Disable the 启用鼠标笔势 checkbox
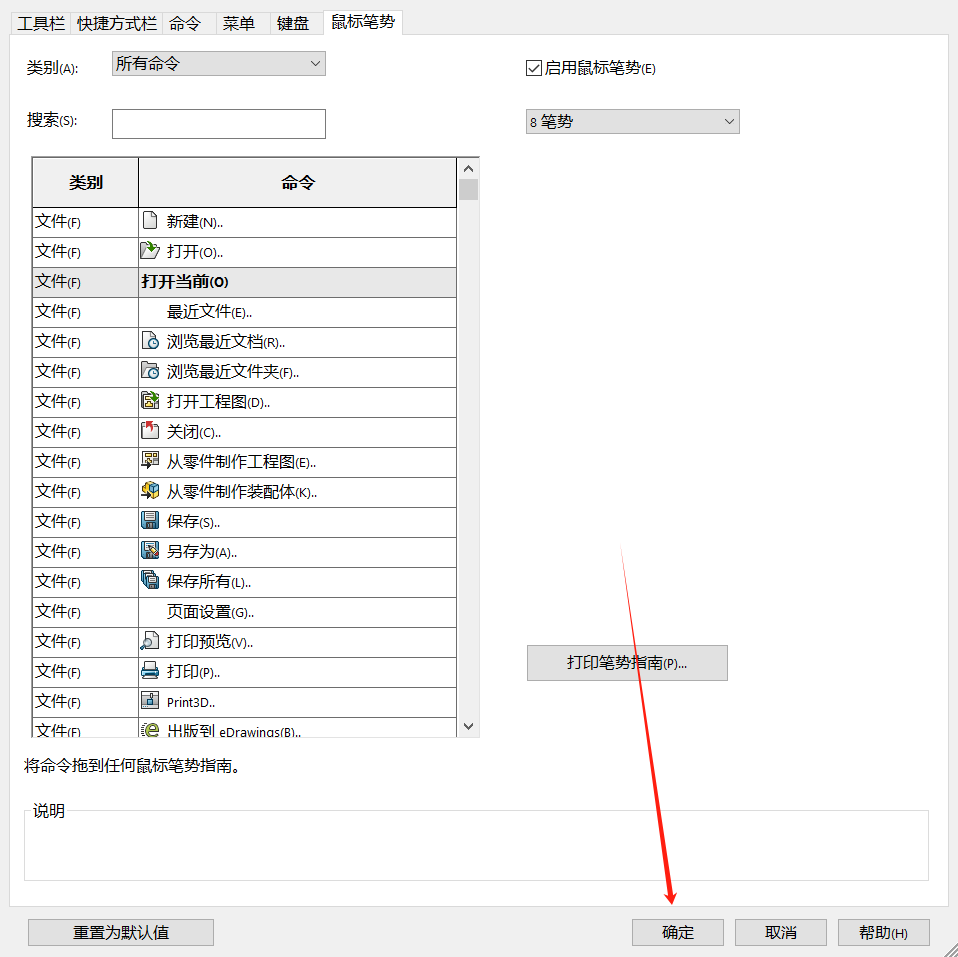958x957 pixels. coord(534,67)
